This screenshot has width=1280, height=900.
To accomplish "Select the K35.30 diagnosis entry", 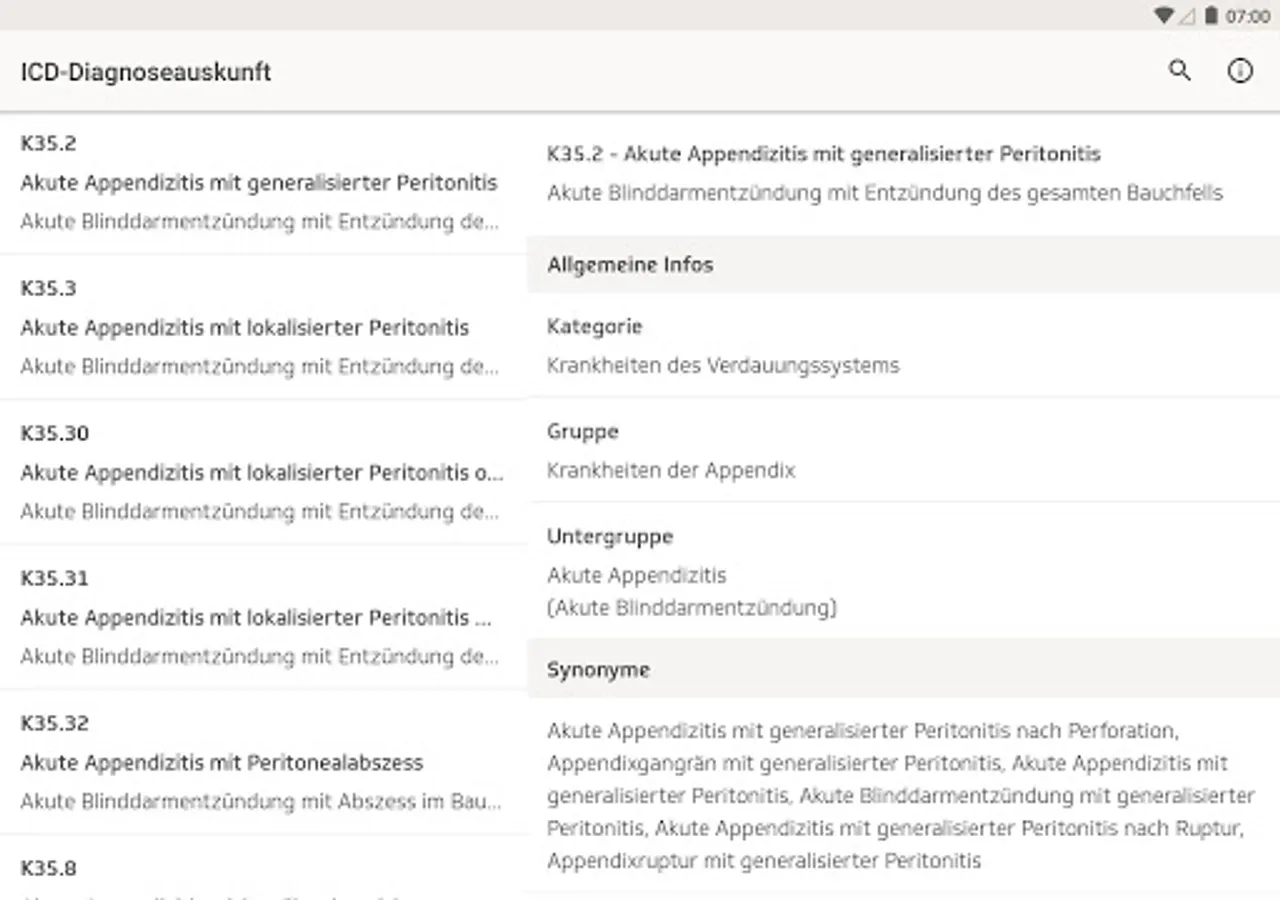I will click(x=260, y=472).
